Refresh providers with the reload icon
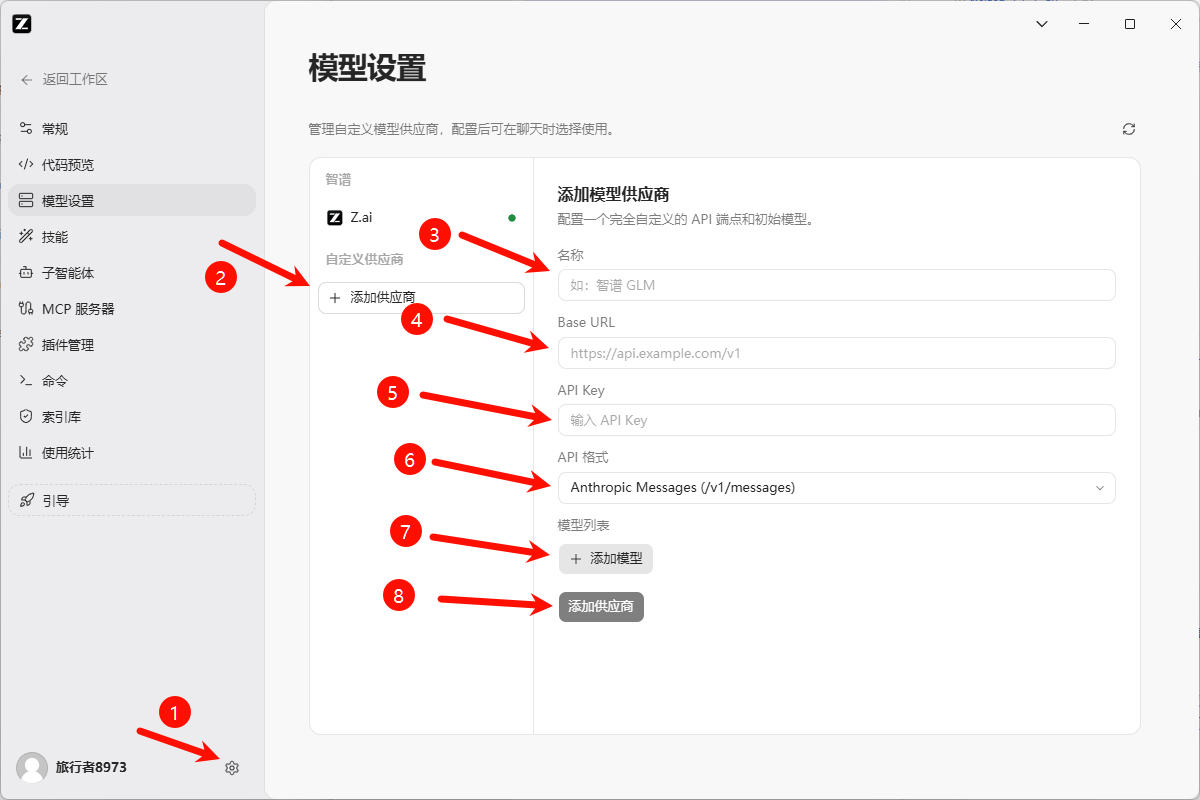The height and width of the screenshot is (800, 1200). pyautogui.click(x=1129, y=129)
